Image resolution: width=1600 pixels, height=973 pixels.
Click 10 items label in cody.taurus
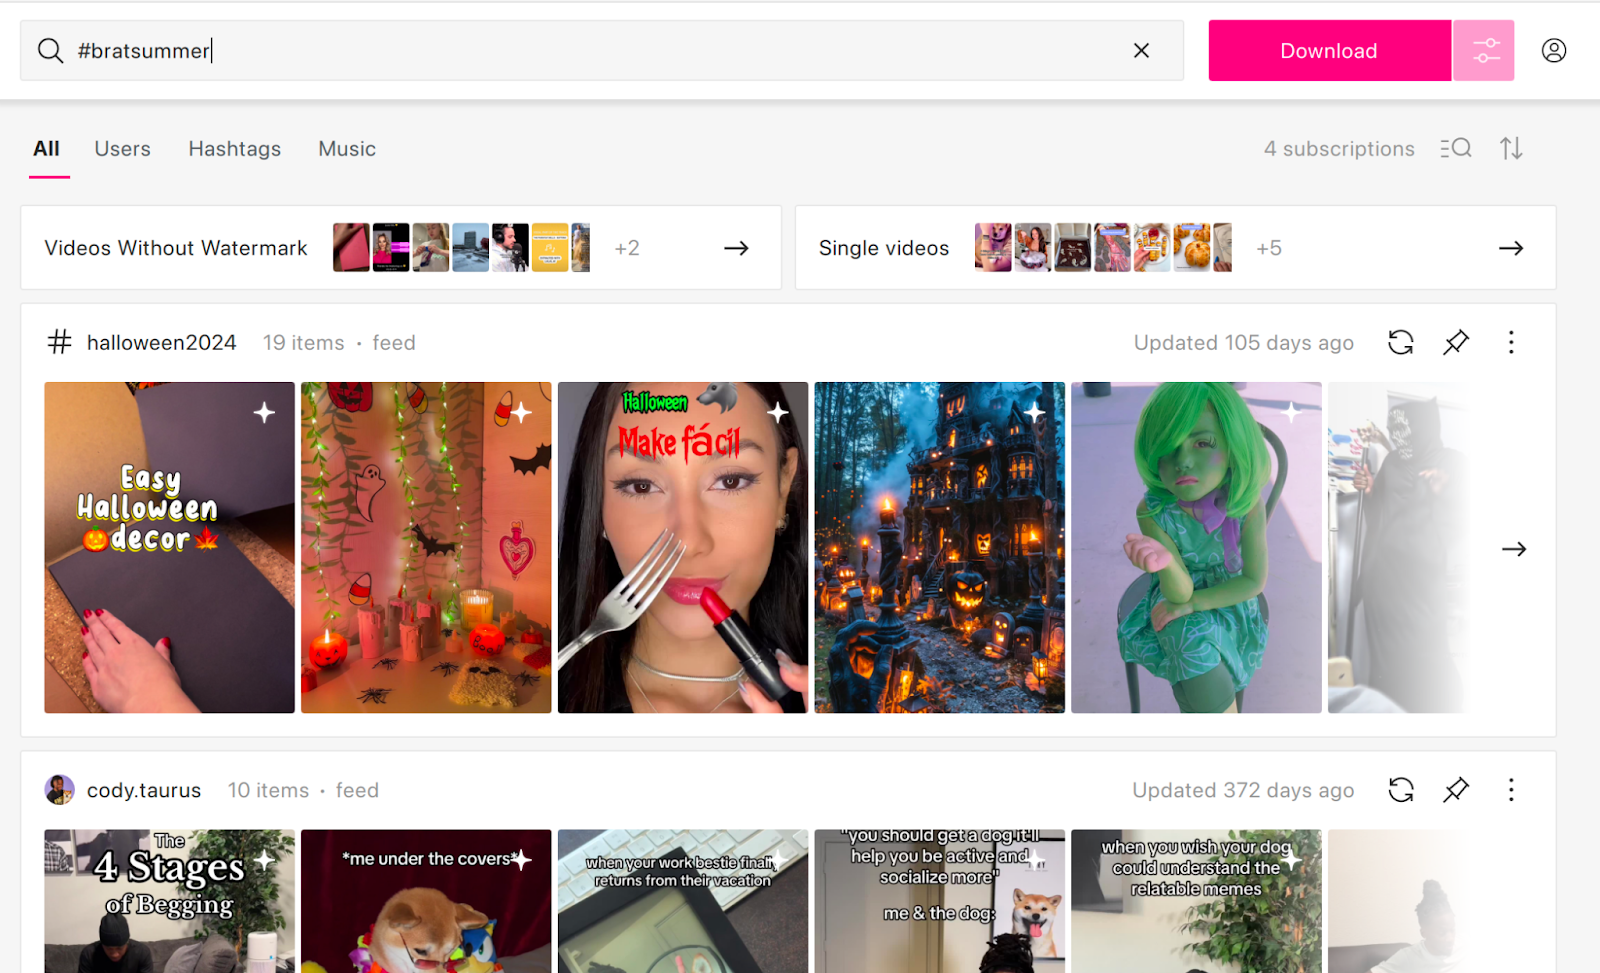(x=269, y=790)
